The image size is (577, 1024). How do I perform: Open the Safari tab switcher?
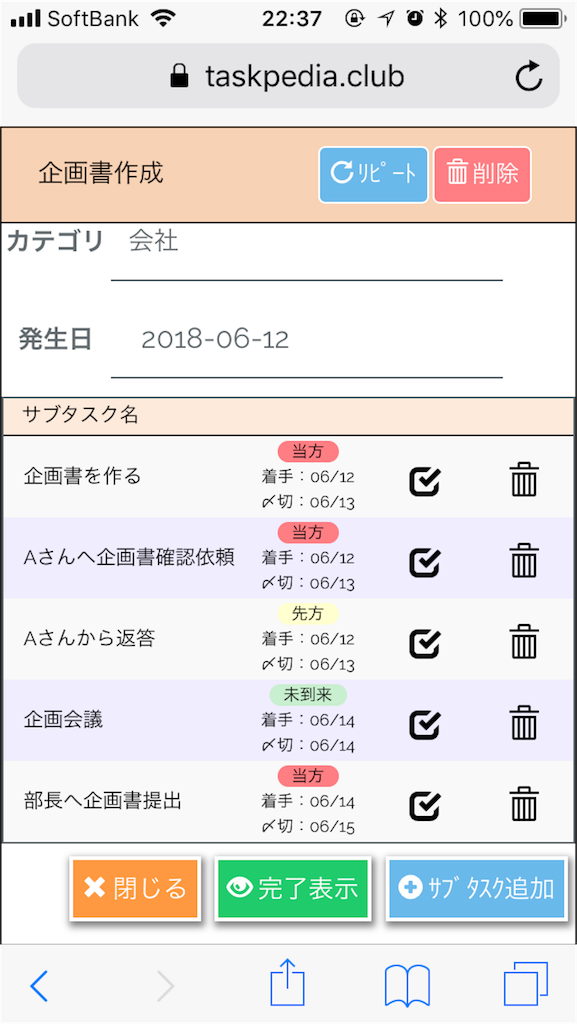(x=519, y=985)
